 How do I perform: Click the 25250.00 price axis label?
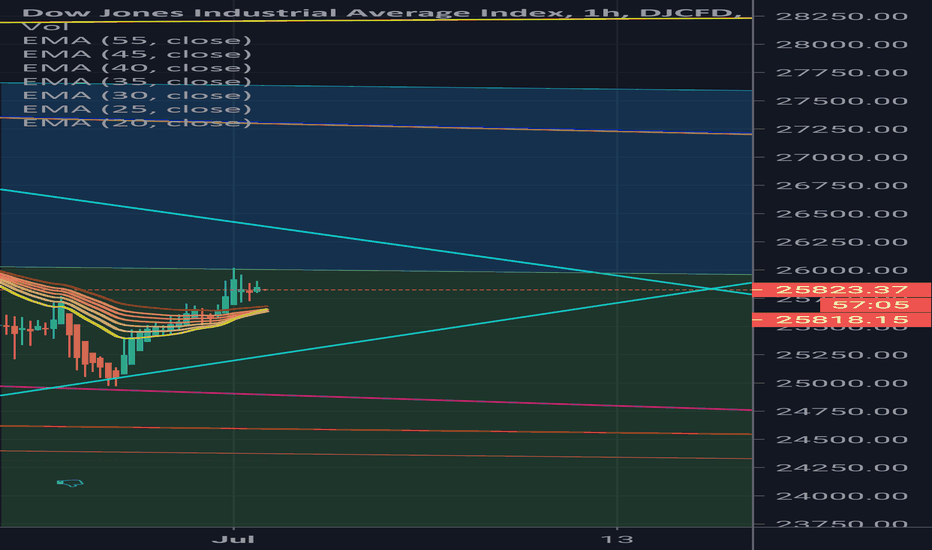(x=842, y=355)
